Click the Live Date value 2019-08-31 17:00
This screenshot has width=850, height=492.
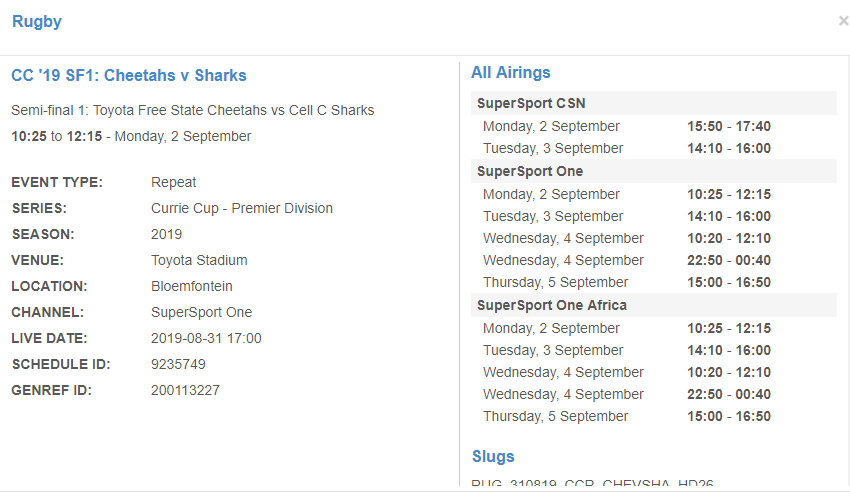206,338
